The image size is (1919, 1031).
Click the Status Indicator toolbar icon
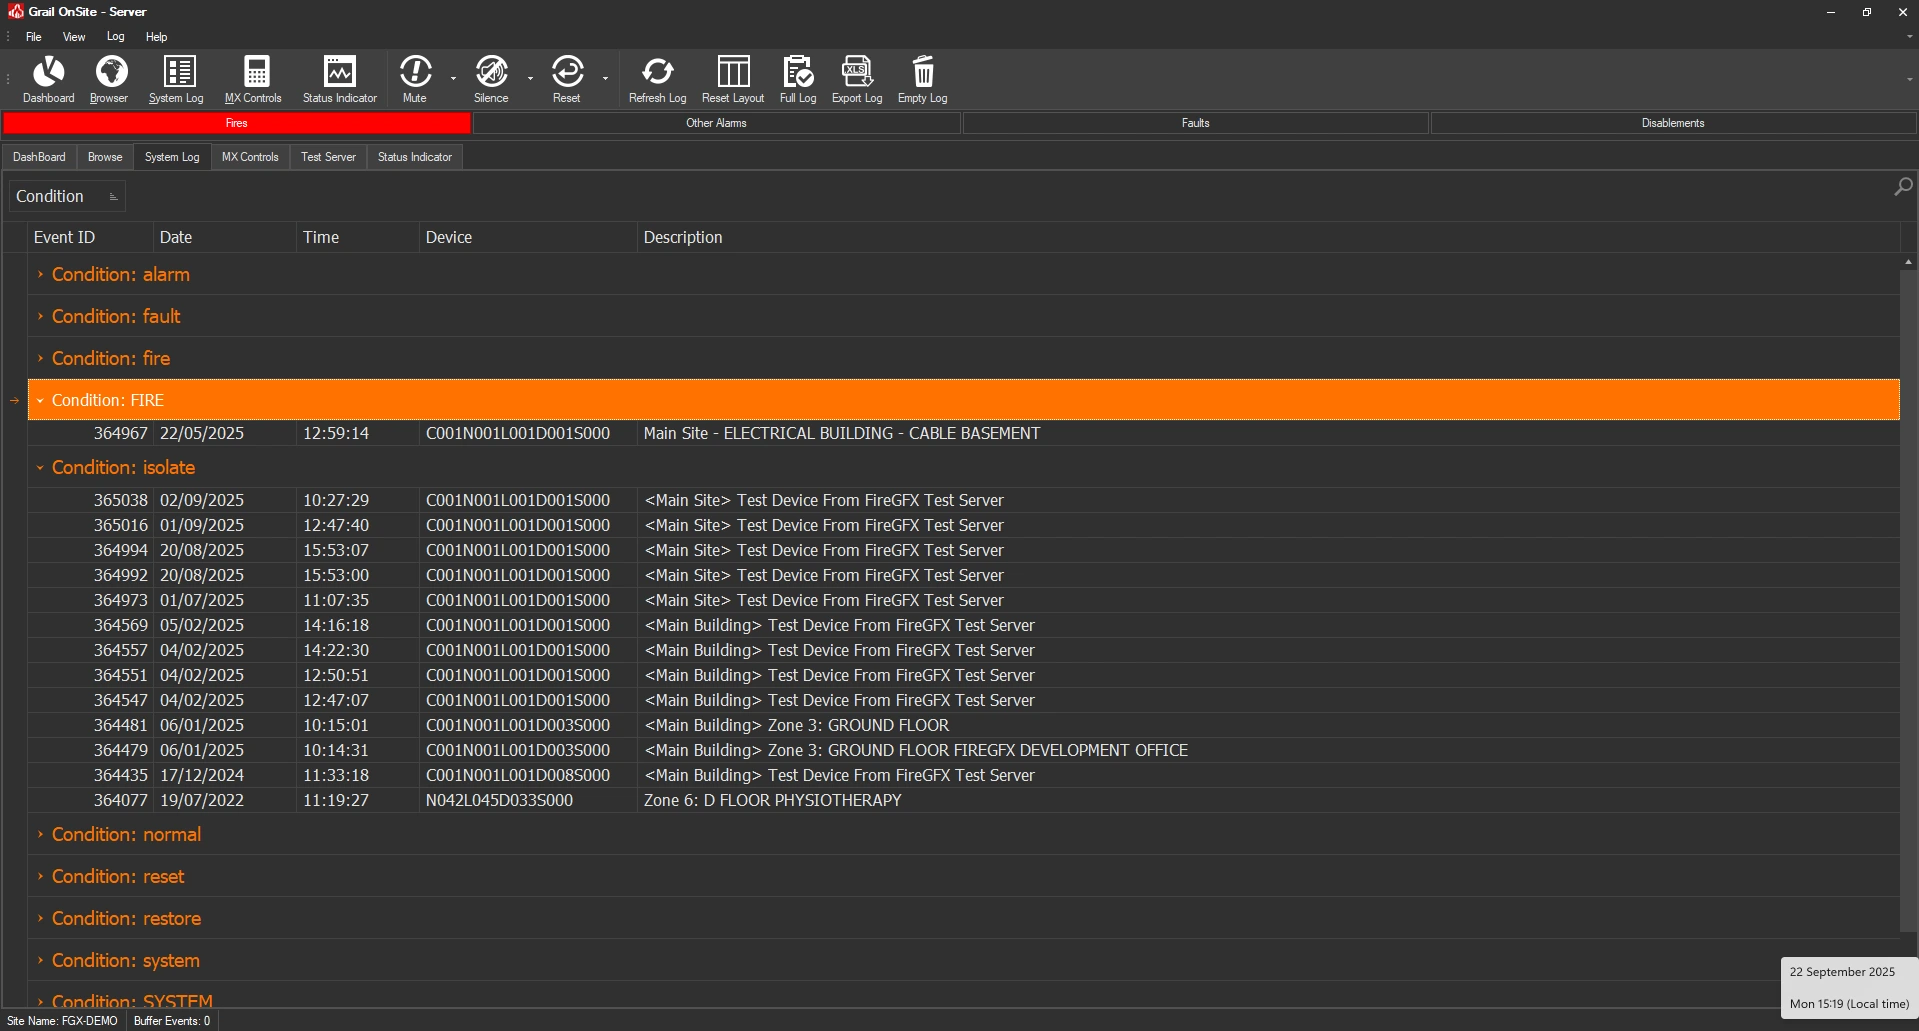point(339,79)
